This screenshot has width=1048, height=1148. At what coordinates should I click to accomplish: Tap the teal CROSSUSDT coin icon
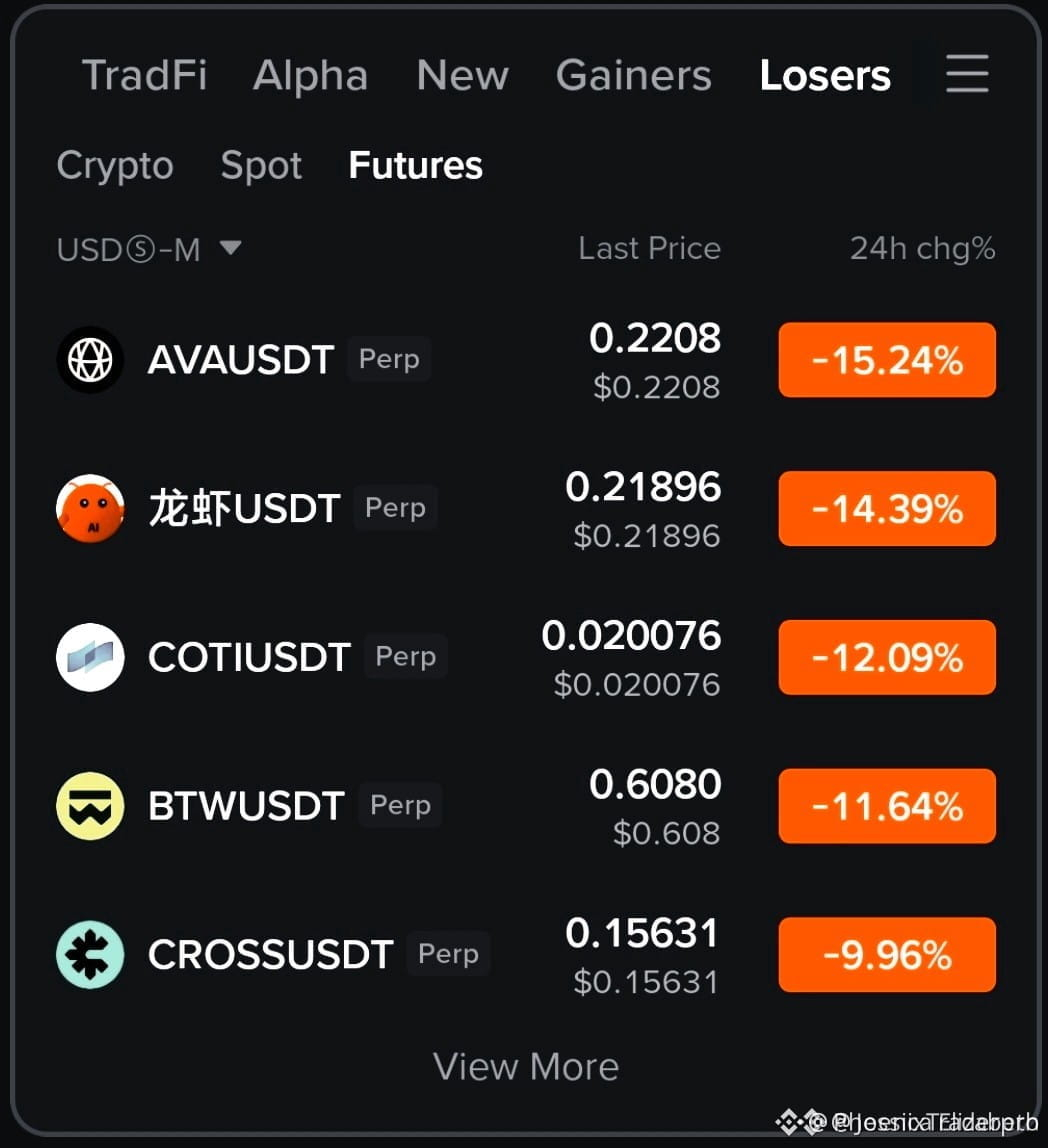[90, 954]
